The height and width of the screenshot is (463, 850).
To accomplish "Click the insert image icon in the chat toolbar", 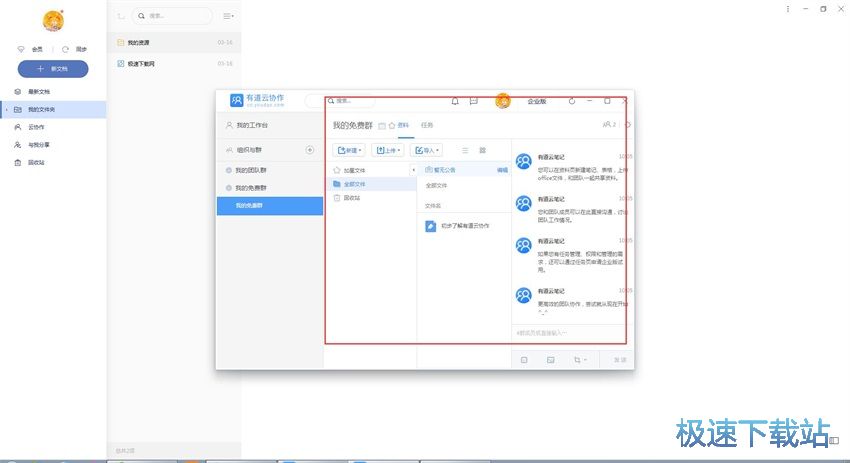I will pos(551,360).
